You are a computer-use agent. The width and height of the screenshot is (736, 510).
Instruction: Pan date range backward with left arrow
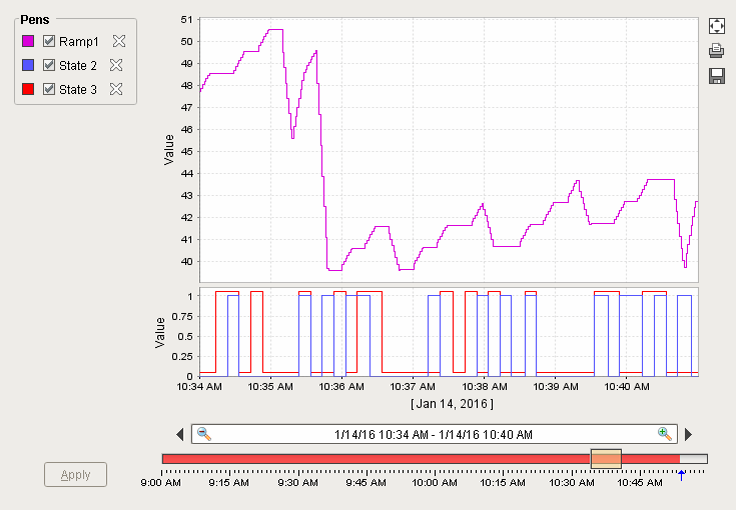pyautogui.click(x=180, y=434)
